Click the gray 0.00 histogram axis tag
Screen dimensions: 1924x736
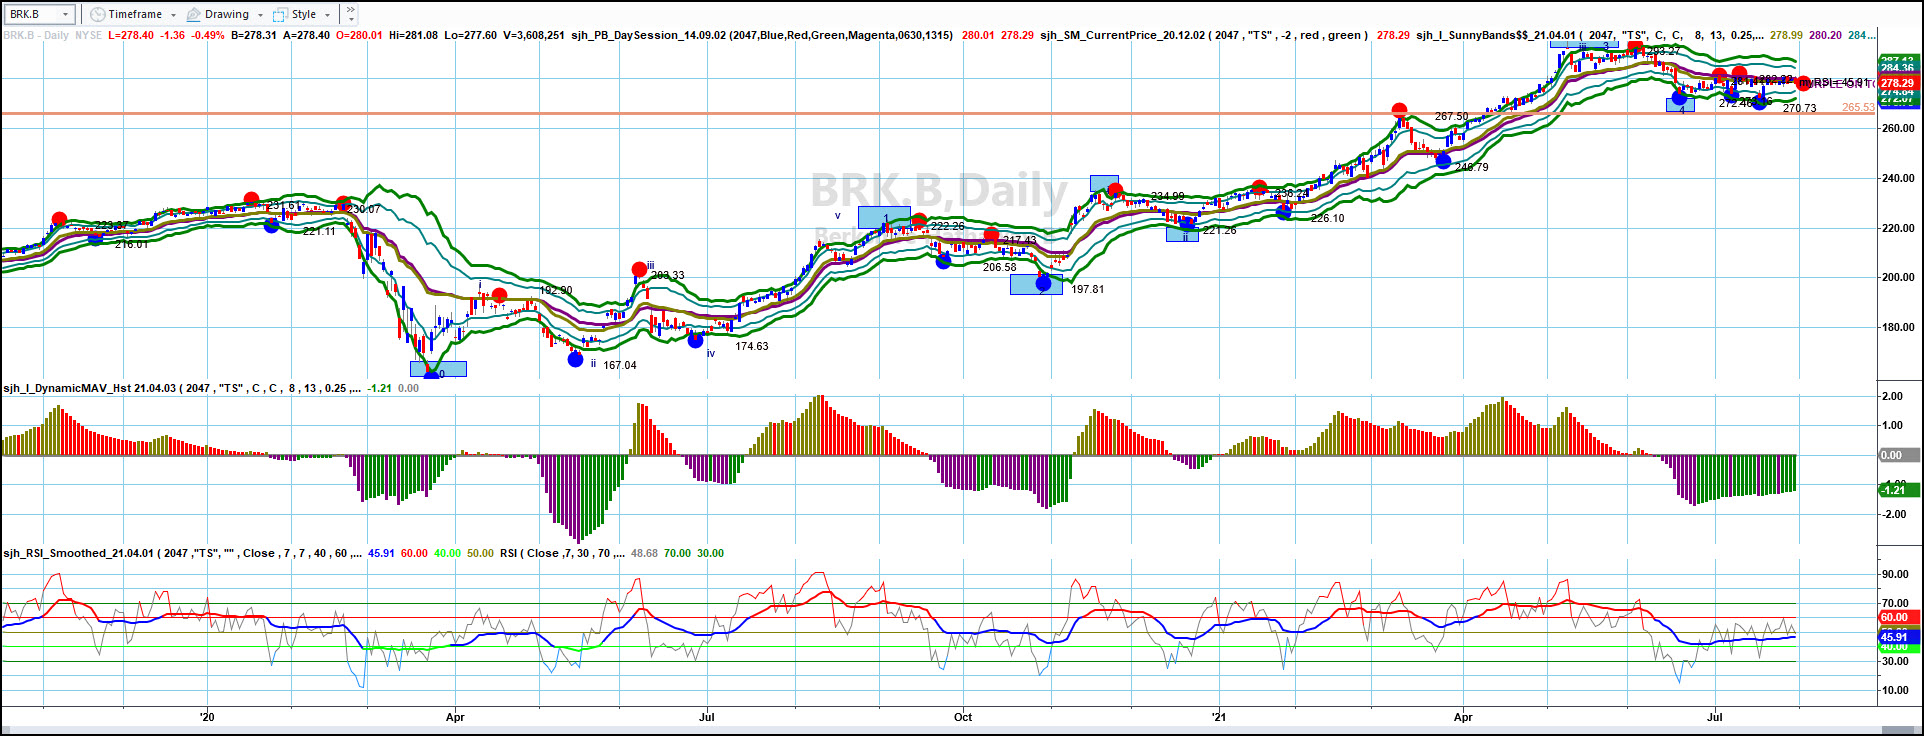pos(1897,455)
